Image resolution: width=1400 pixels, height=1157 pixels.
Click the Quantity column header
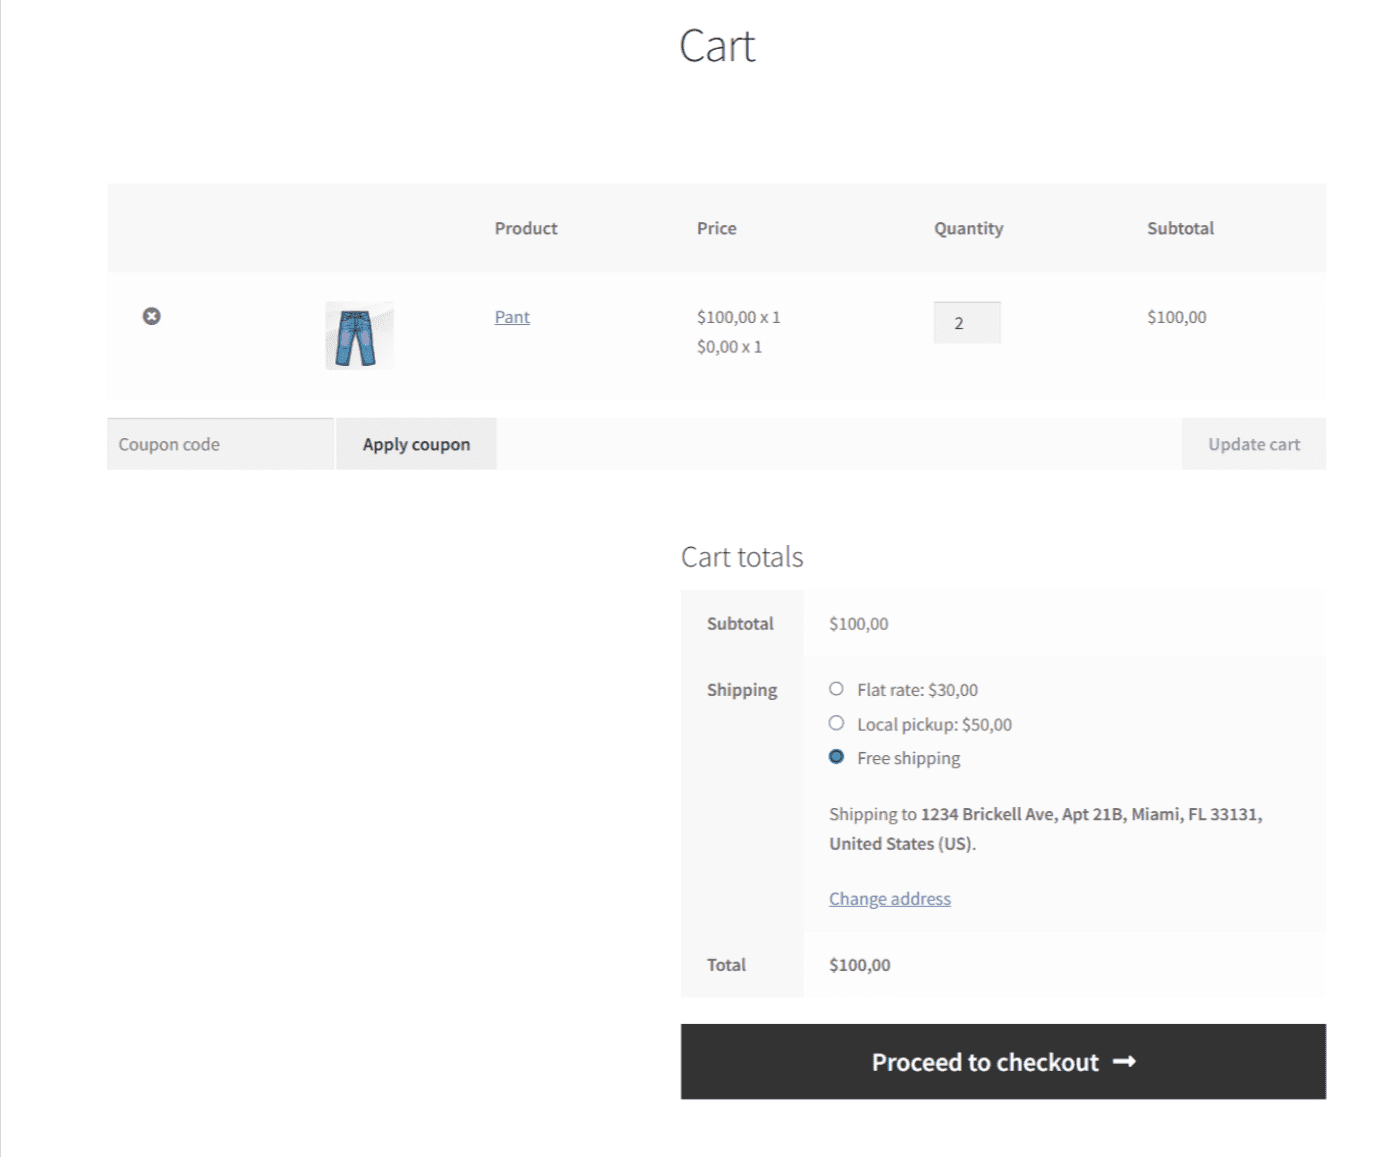coord(967,228)
